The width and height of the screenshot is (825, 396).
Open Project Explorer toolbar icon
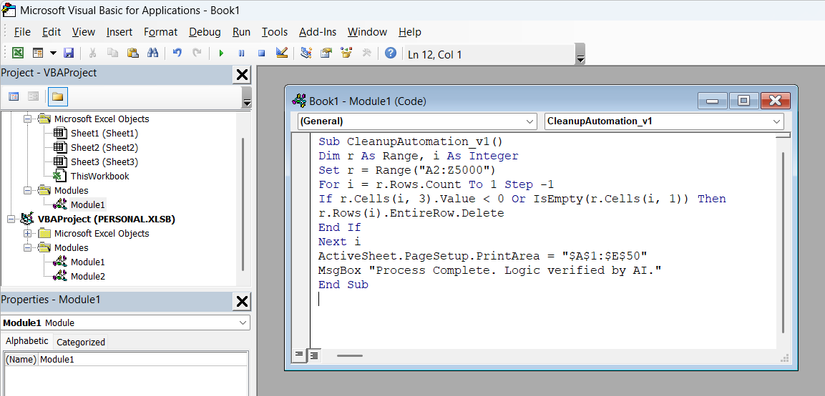pyautogui.click(x=306, y=53)
